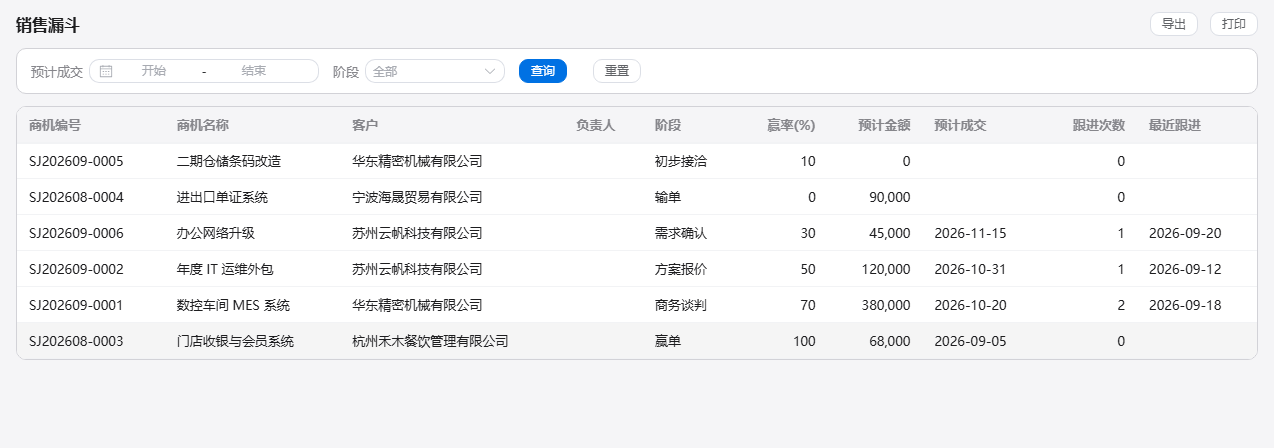Click 杭州禾木餐饮管理有限公司 customer cell
This screenshot has width=1274, height=448.
pyautogui.click(x=430, y=341)
